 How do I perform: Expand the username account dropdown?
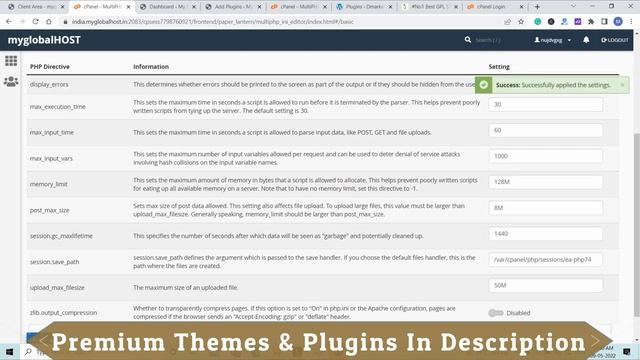point(553,40)
